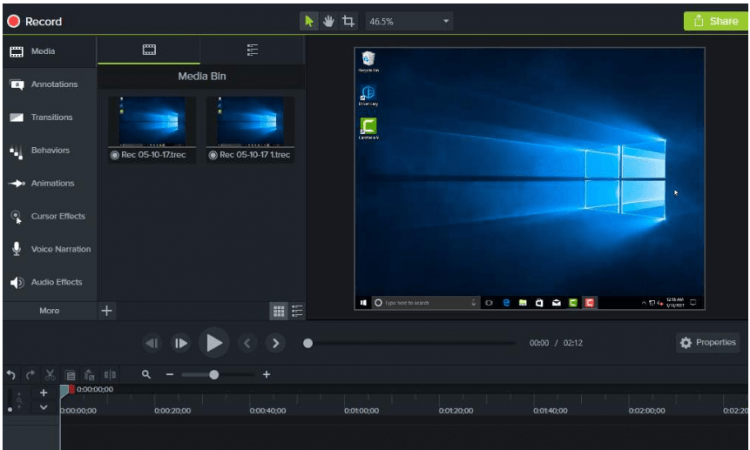
Task: Click the Paste icon in timeline toolbar
Action: pos(89,375)
